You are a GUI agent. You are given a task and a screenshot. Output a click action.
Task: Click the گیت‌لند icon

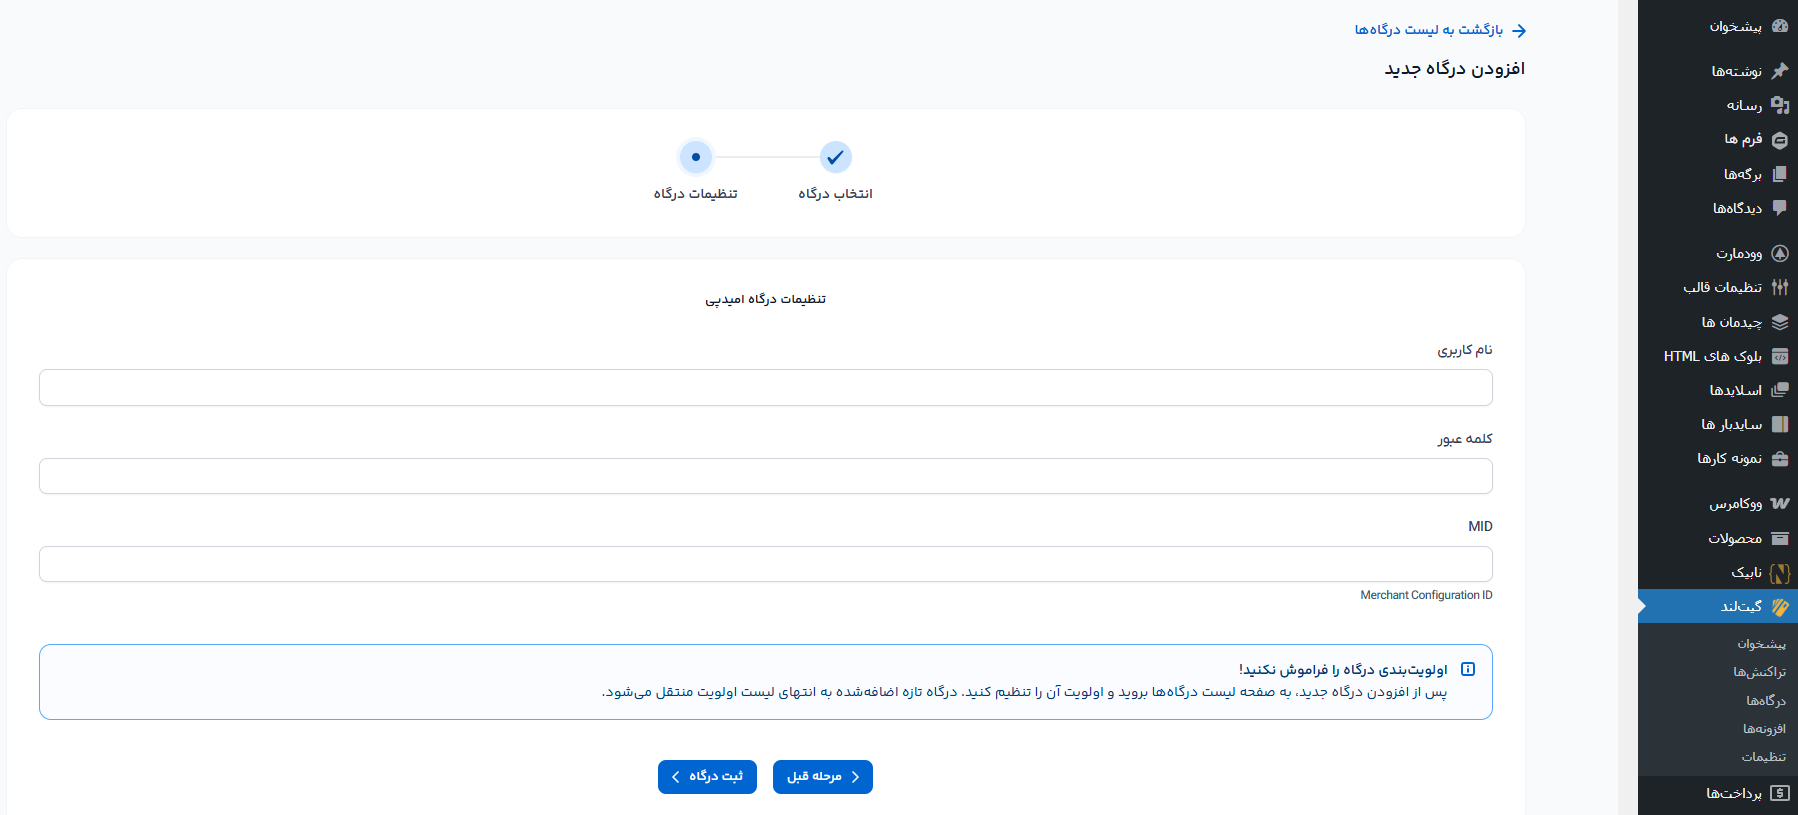click(1779, 606)
